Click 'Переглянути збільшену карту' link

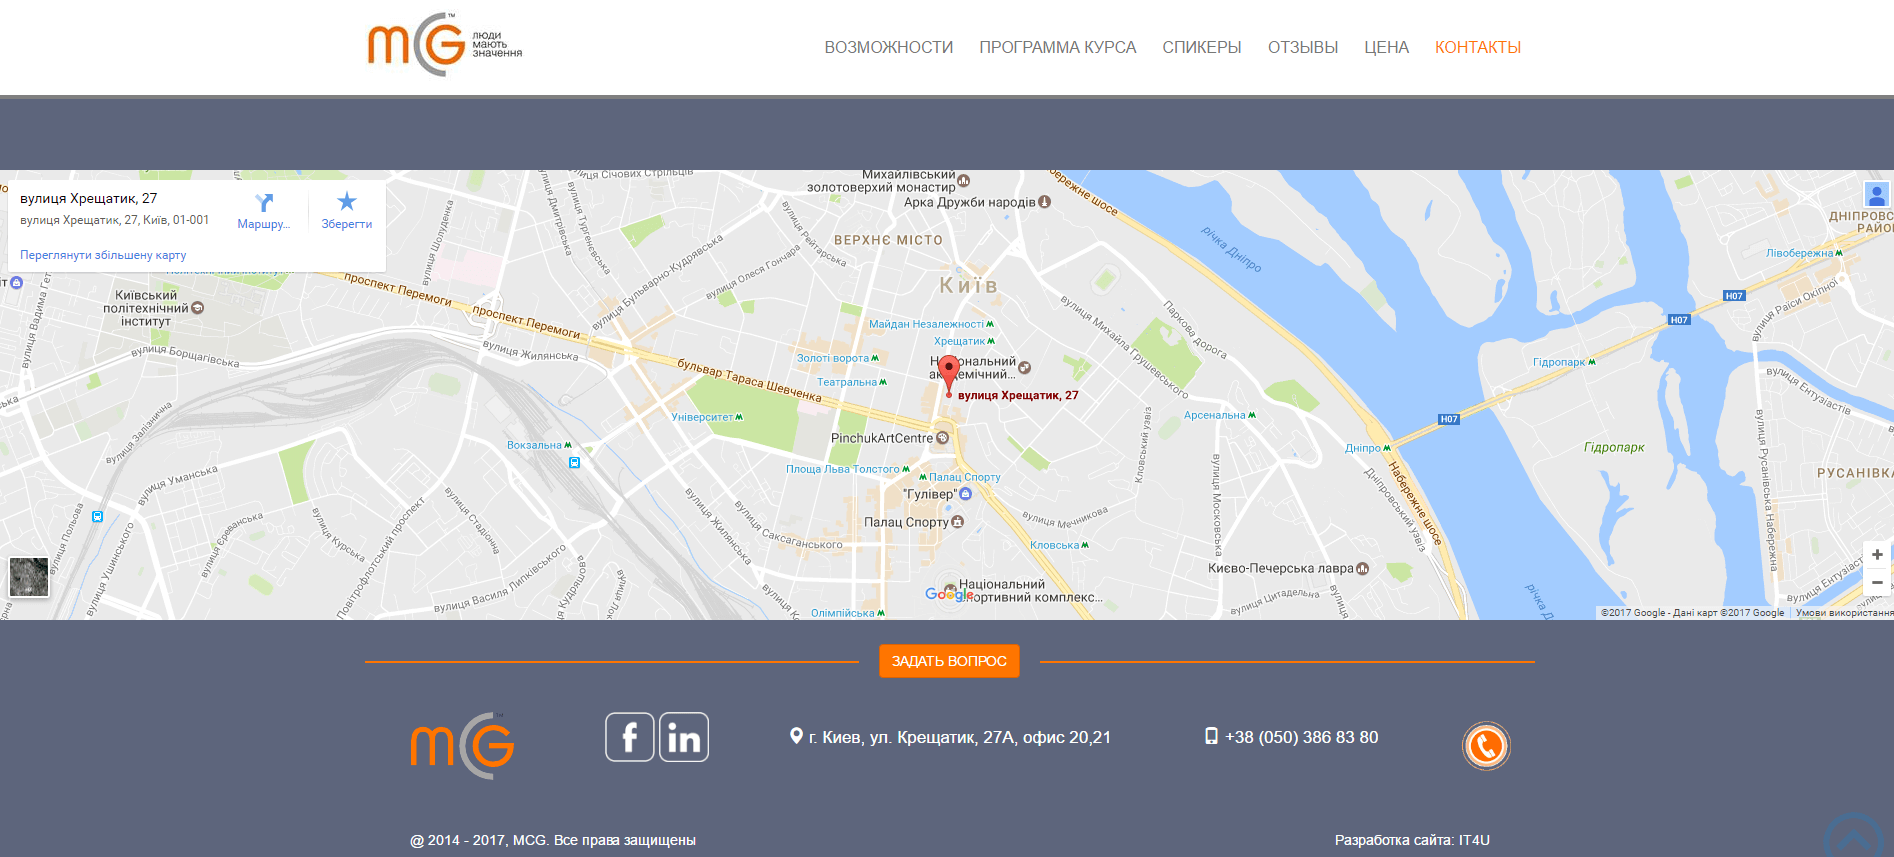103,255
